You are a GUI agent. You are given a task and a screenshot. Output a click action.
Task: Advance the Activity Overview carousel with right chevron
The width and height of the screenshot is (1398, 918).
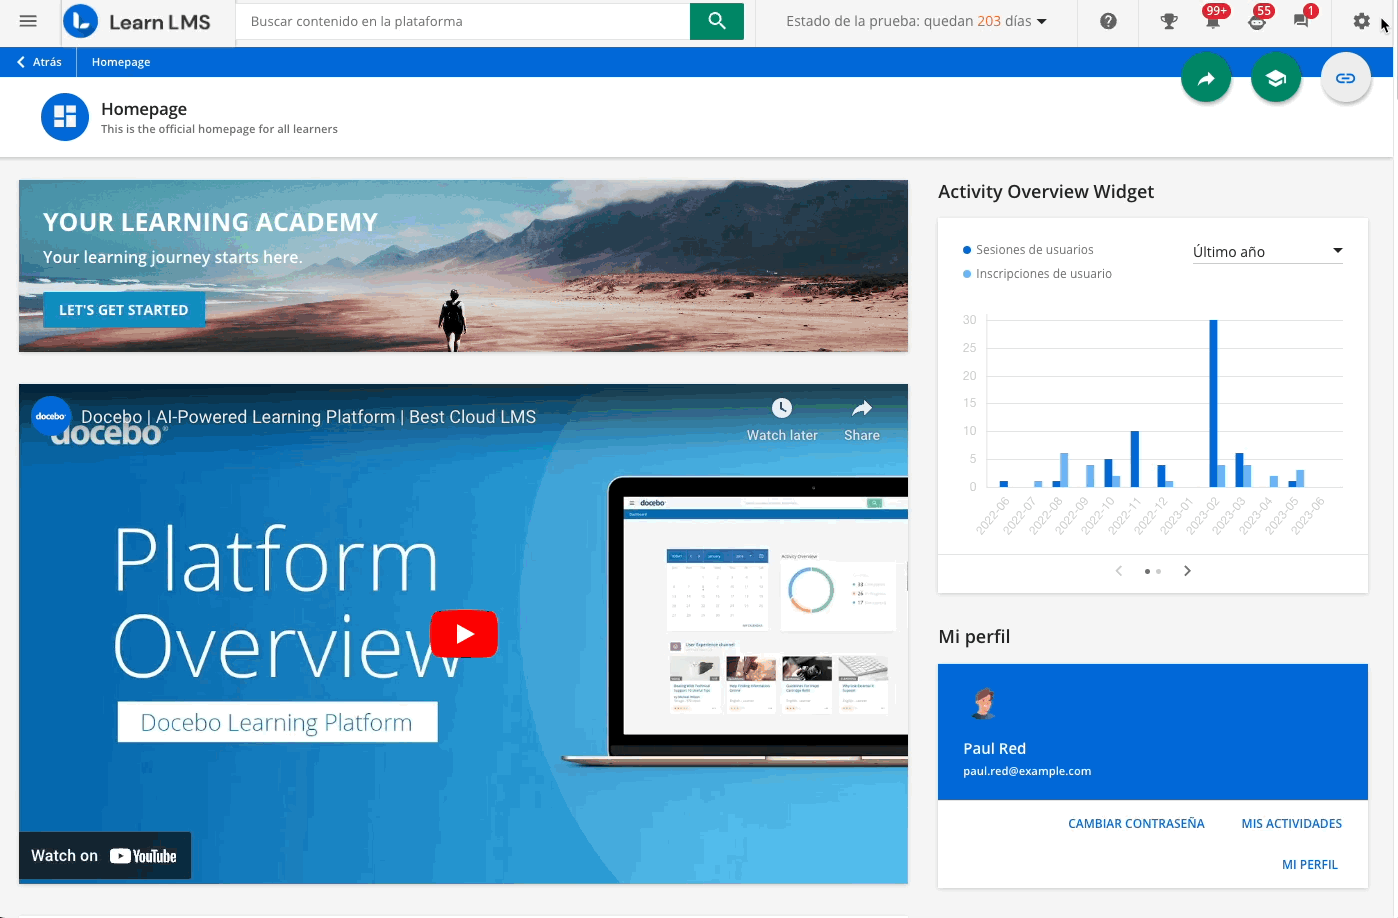1187,570
